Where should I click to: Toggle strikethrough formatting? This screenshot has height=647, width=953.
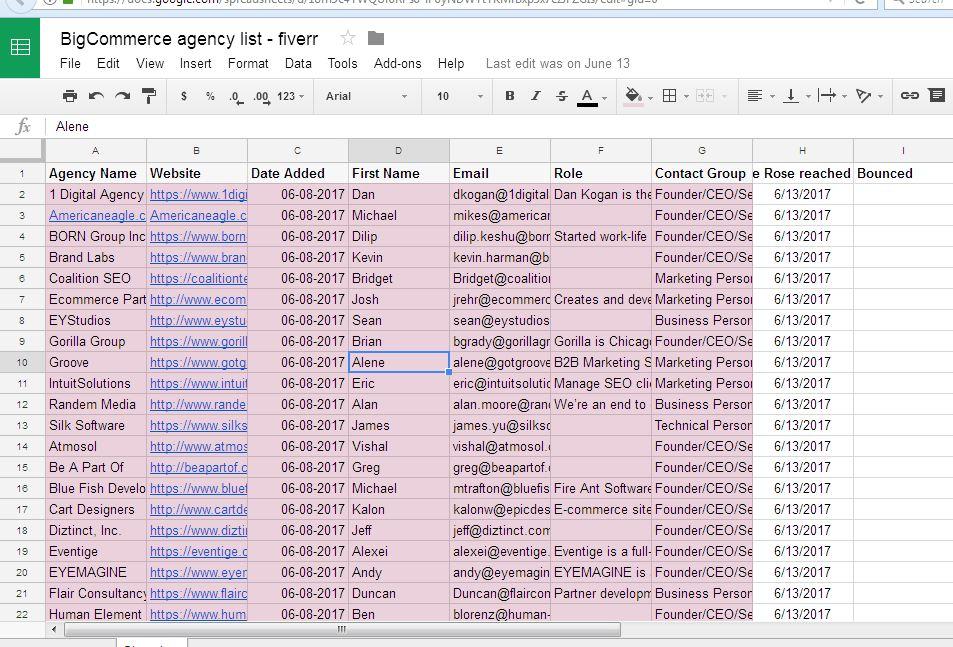pos(560,95)
